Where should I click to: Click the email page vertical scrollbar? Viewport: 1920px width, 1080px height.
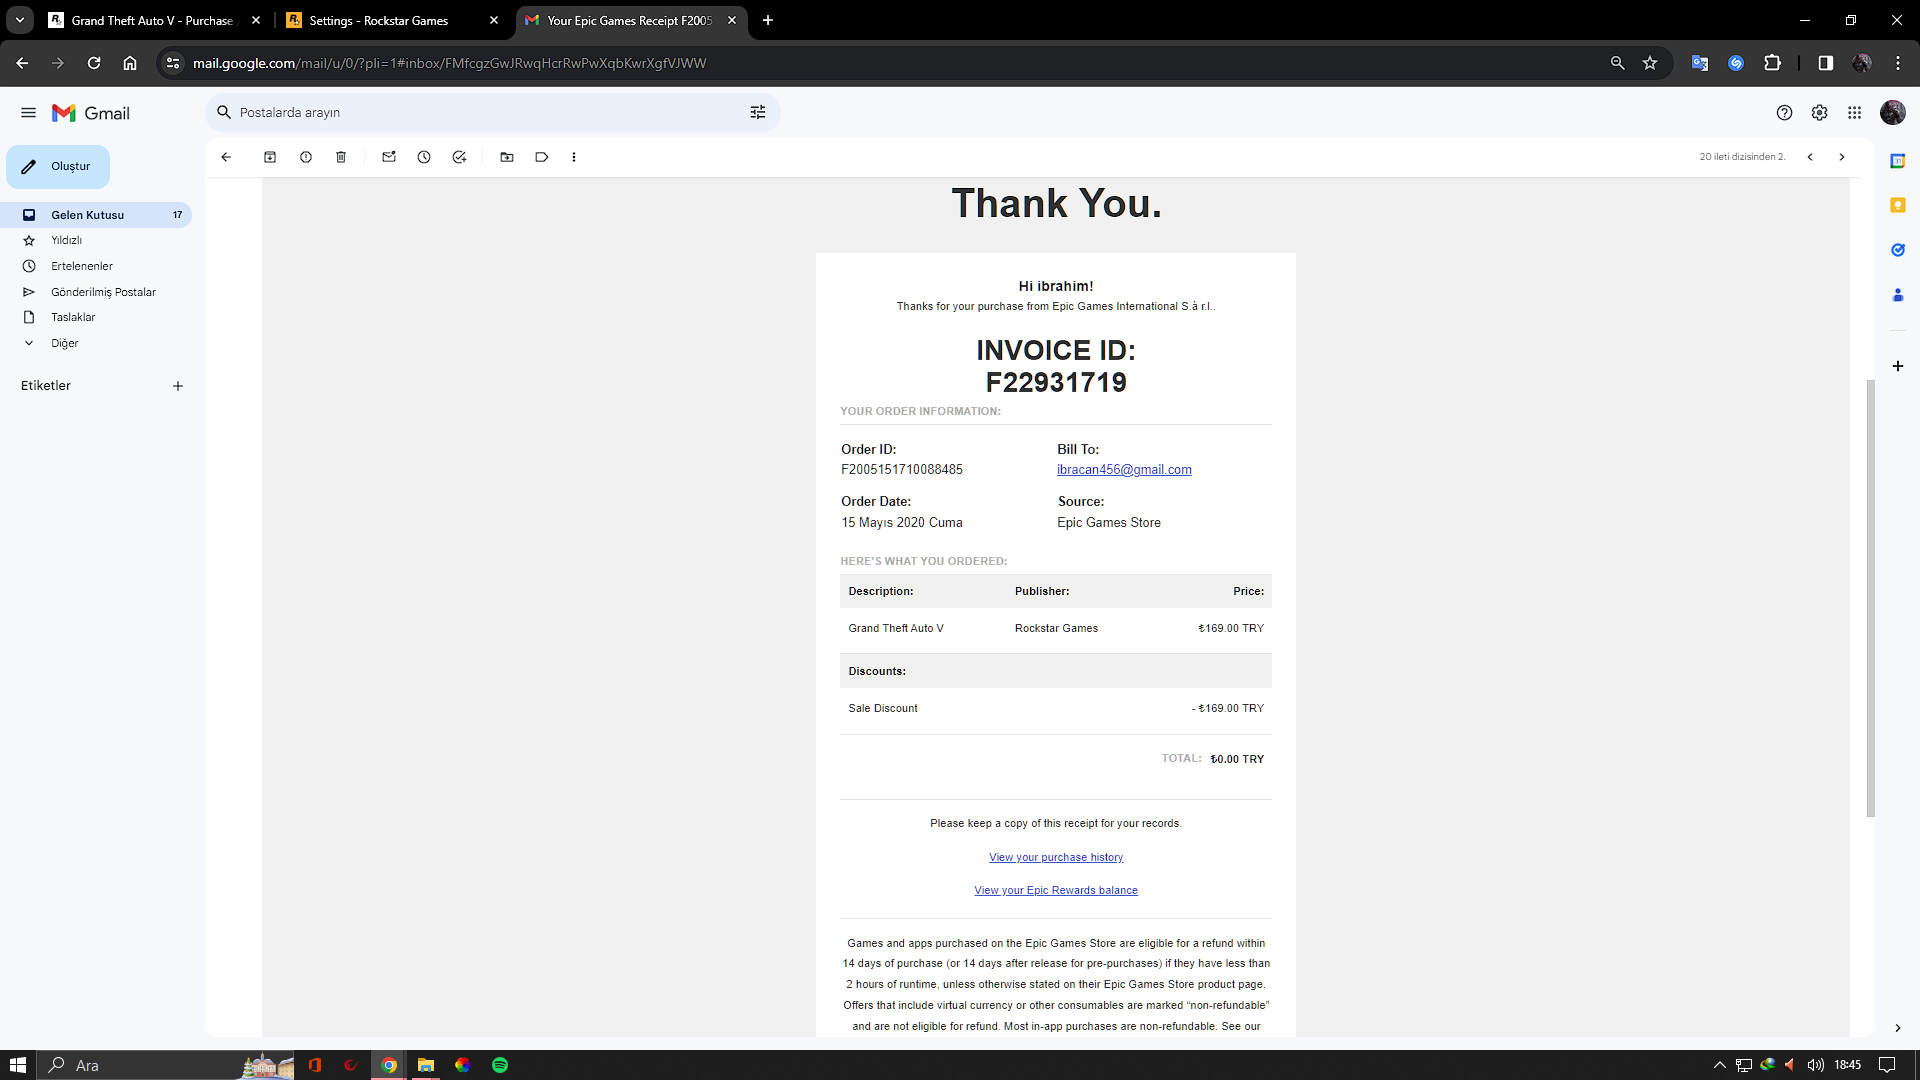pos(1870,600)
